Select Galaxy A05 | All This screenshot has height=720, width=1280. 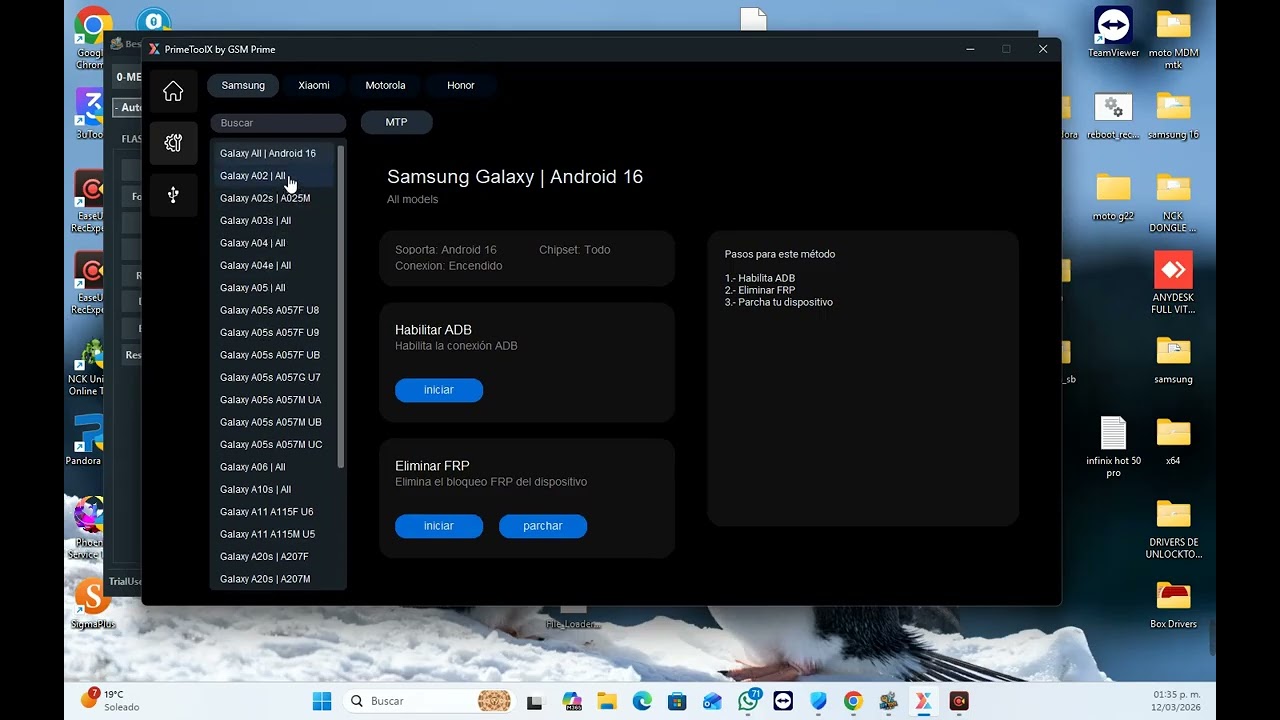point(274,288)
